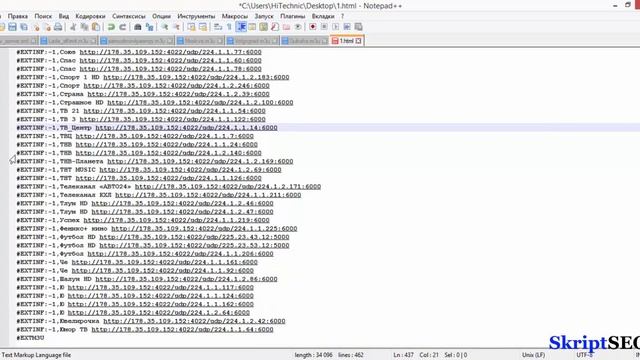Click the UTF-8 encoding status field

pos(584,355)
